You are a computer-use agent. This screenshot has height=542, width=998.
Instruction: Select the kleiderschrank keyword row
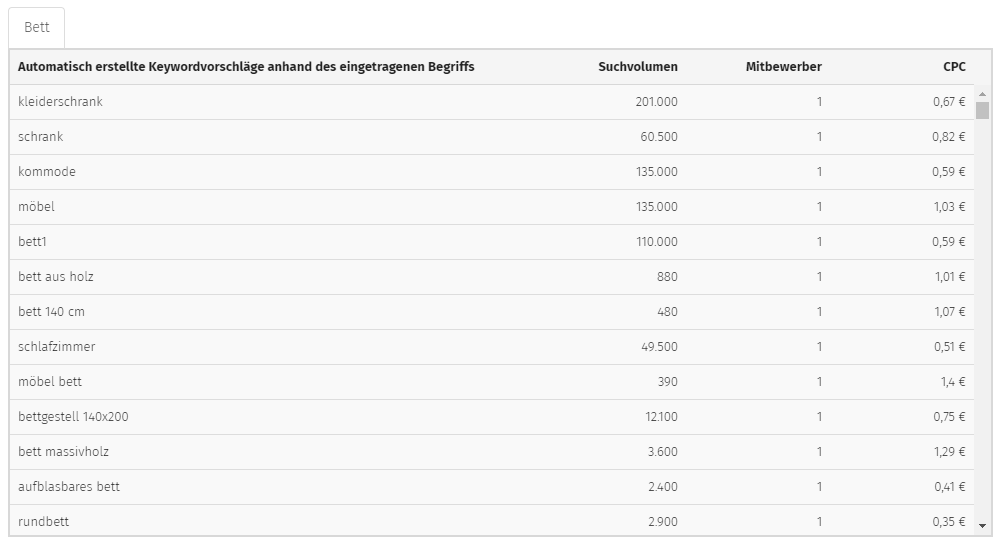pyautogui.click(x=491, y=102)
